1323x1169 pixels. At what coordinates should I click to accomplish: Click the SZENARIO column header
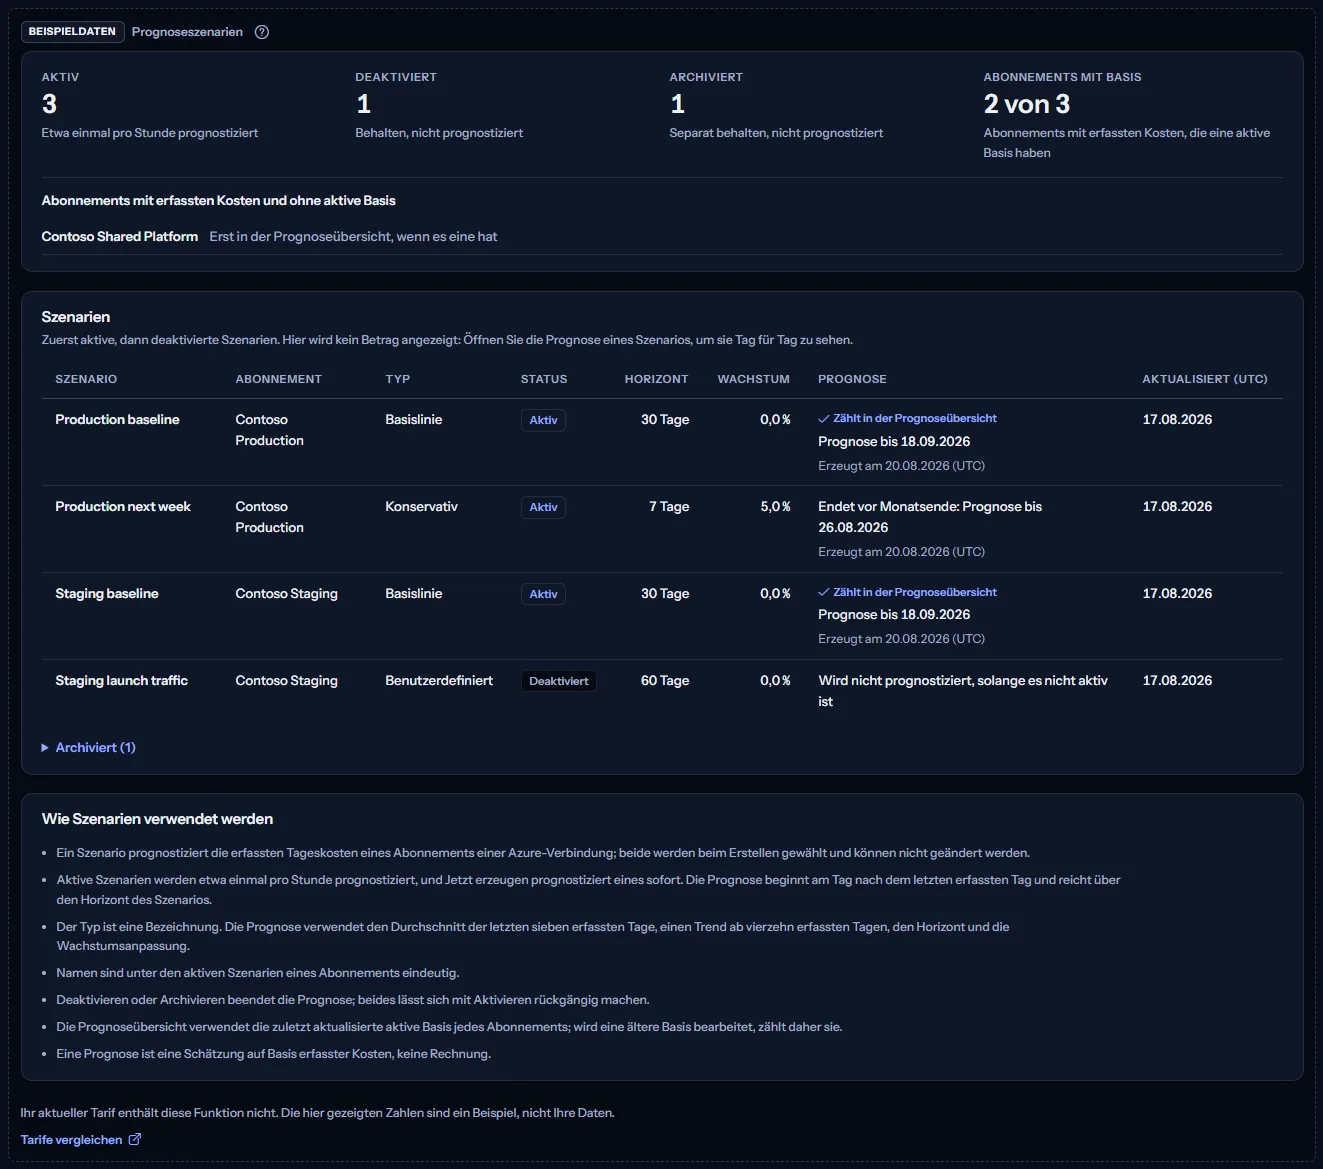click(86, 379)
